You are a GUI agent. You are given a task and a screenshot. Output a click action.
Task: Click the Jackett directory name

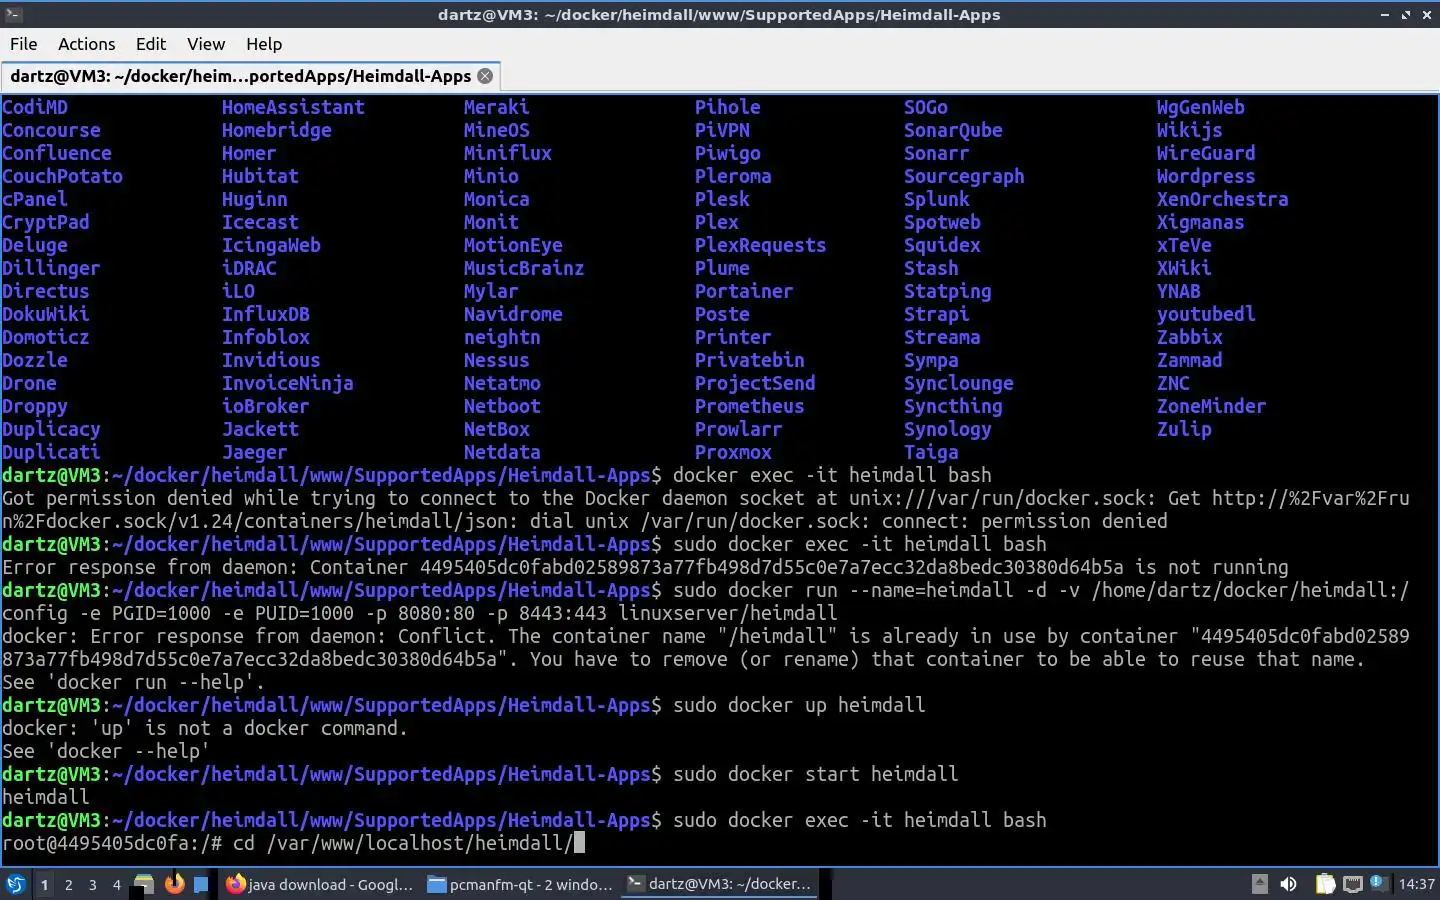pos(260,429)
